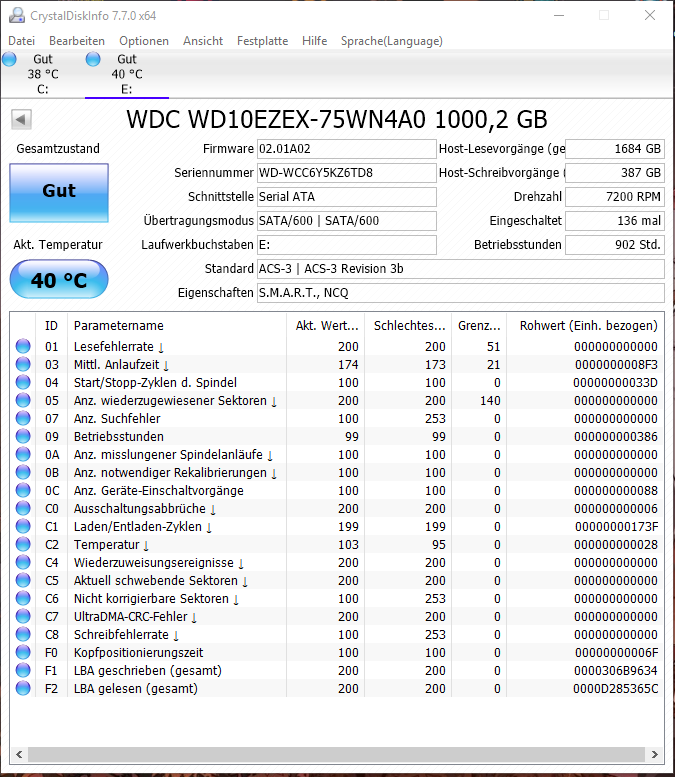
Task: Select drive E: status orb icon
Action: (93, 59)
